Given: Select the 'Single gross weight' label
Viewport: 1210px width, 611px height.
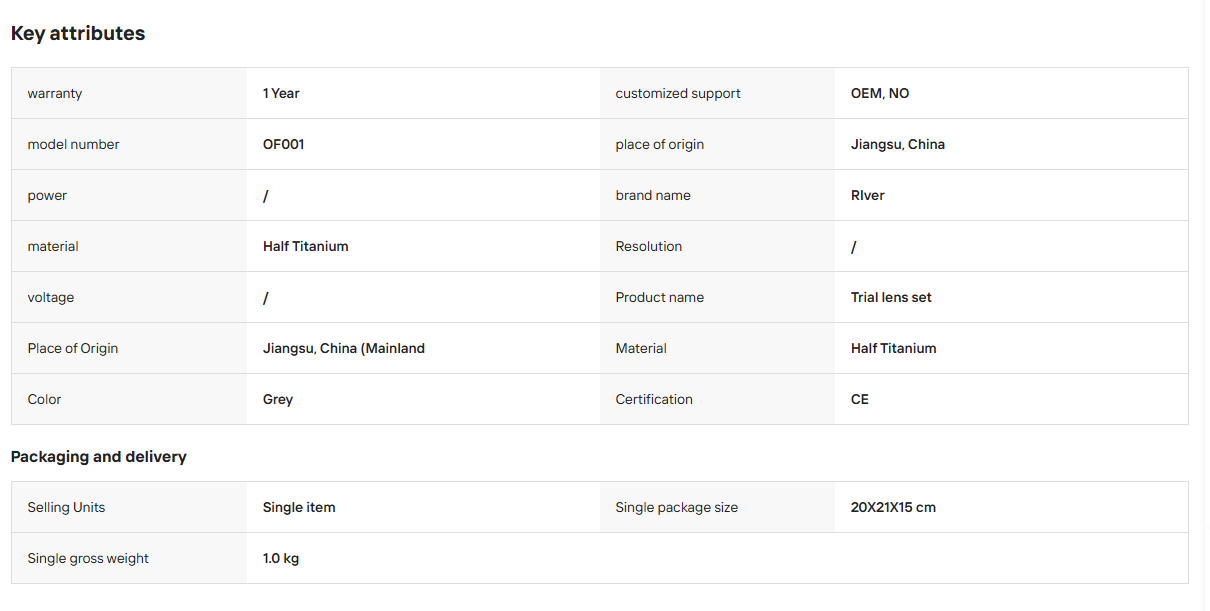Looking at the screenshot, I should click(88, 558).
